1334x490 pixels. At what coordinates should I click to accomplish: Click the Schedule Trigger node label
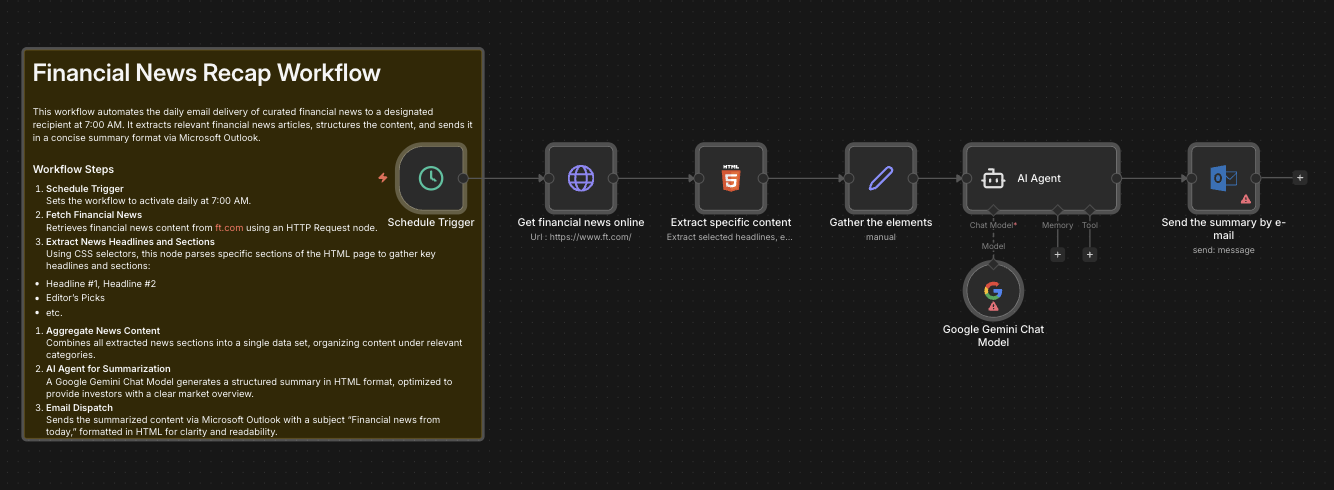[431, 222]
